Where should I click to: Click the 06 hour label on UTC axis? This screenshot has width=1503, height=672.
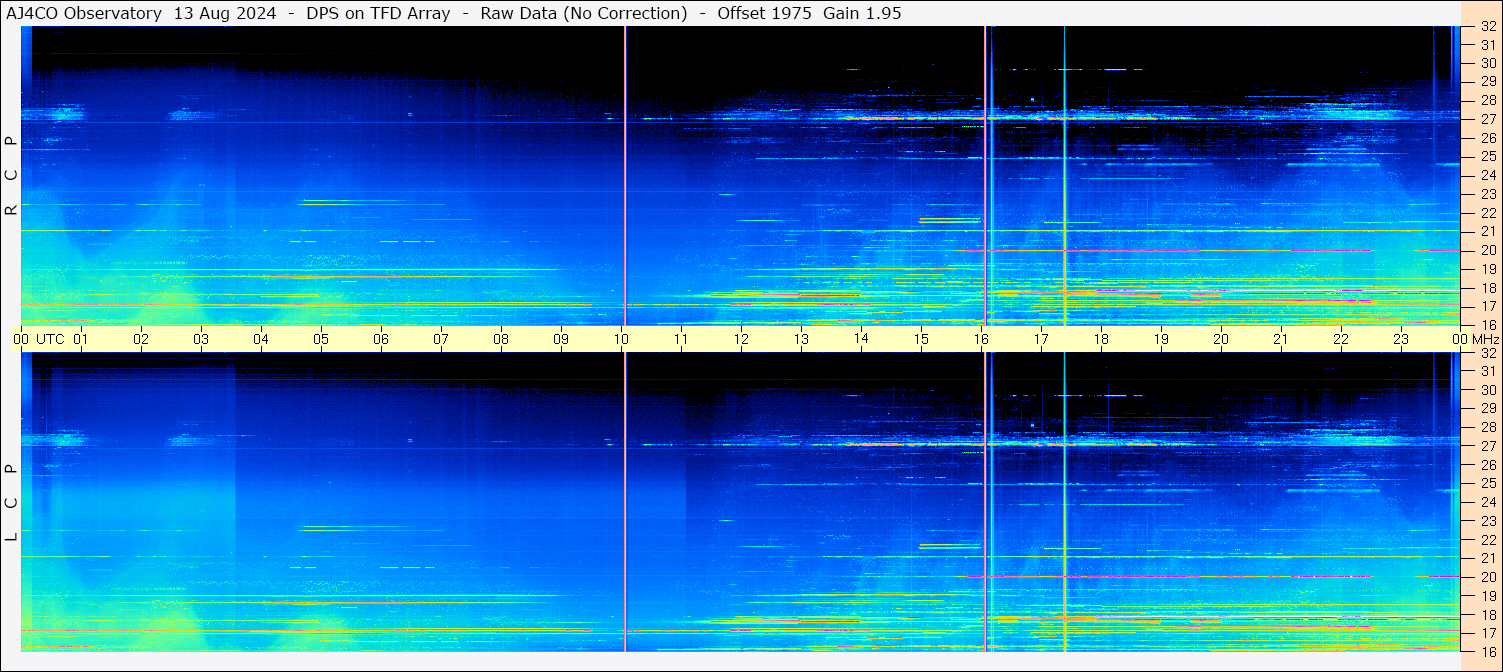(x=381, y=339)
